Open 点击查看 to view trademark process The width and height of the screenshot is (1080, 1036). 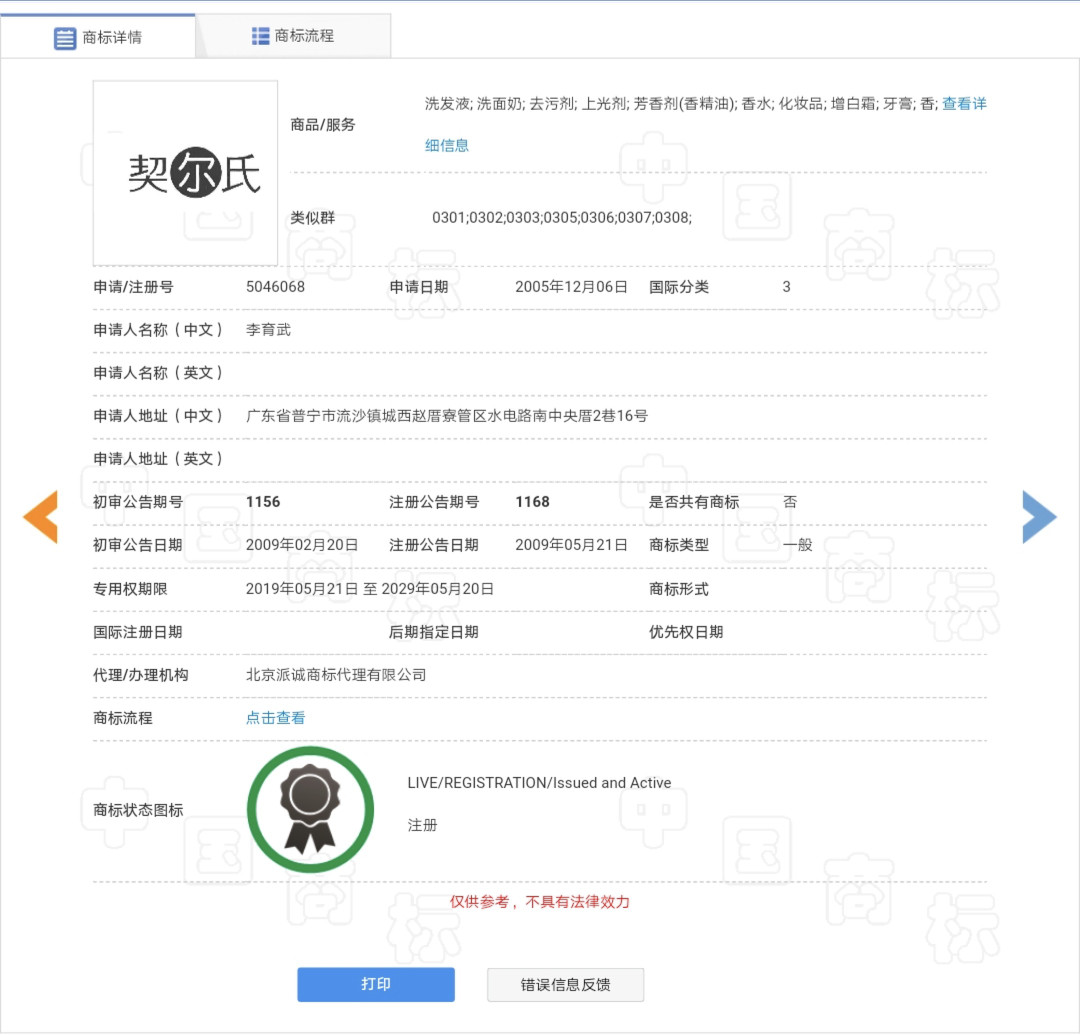[275, 717]
